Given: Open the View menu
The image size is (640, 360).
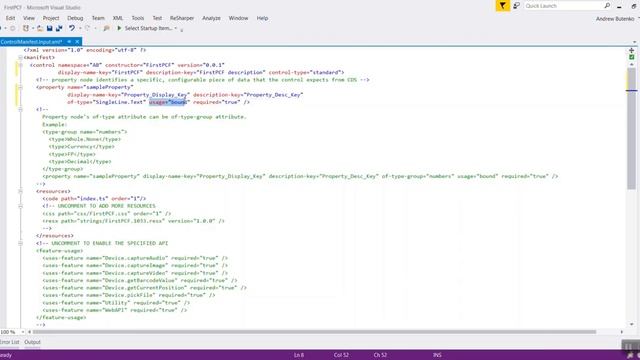Looking at the screenshot, I should pos(29,18).
